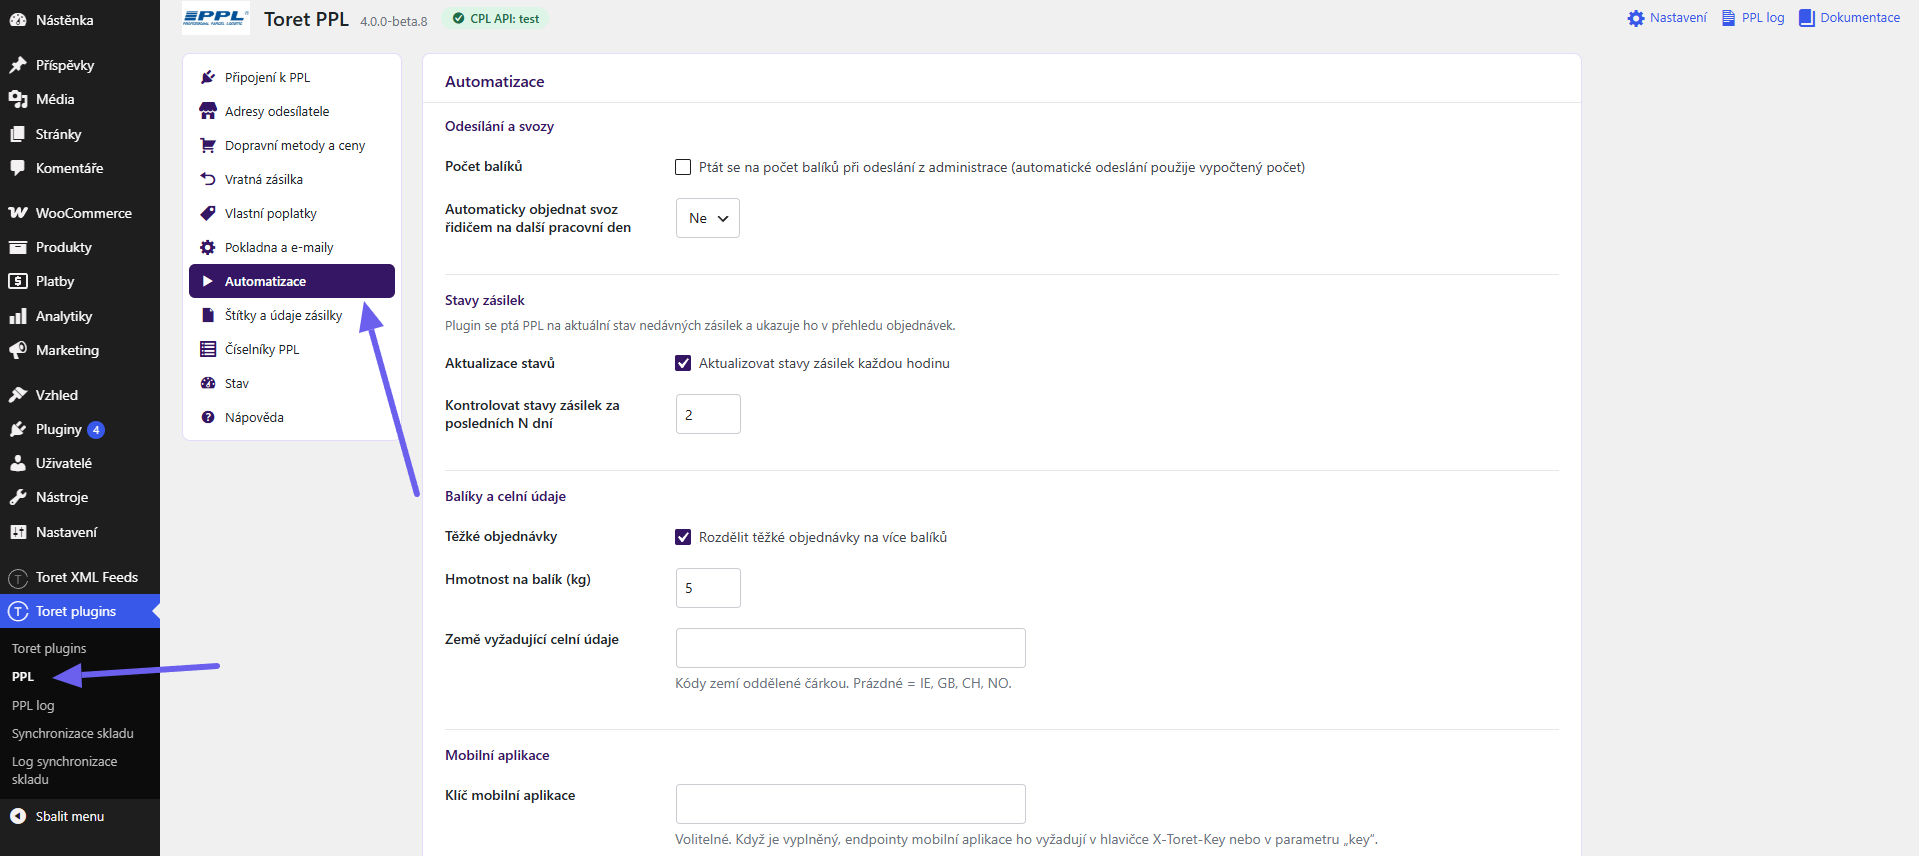The image size is (1919, 856).
Task: Open the PPL log link in header
Action: [x=1752, y=18]
